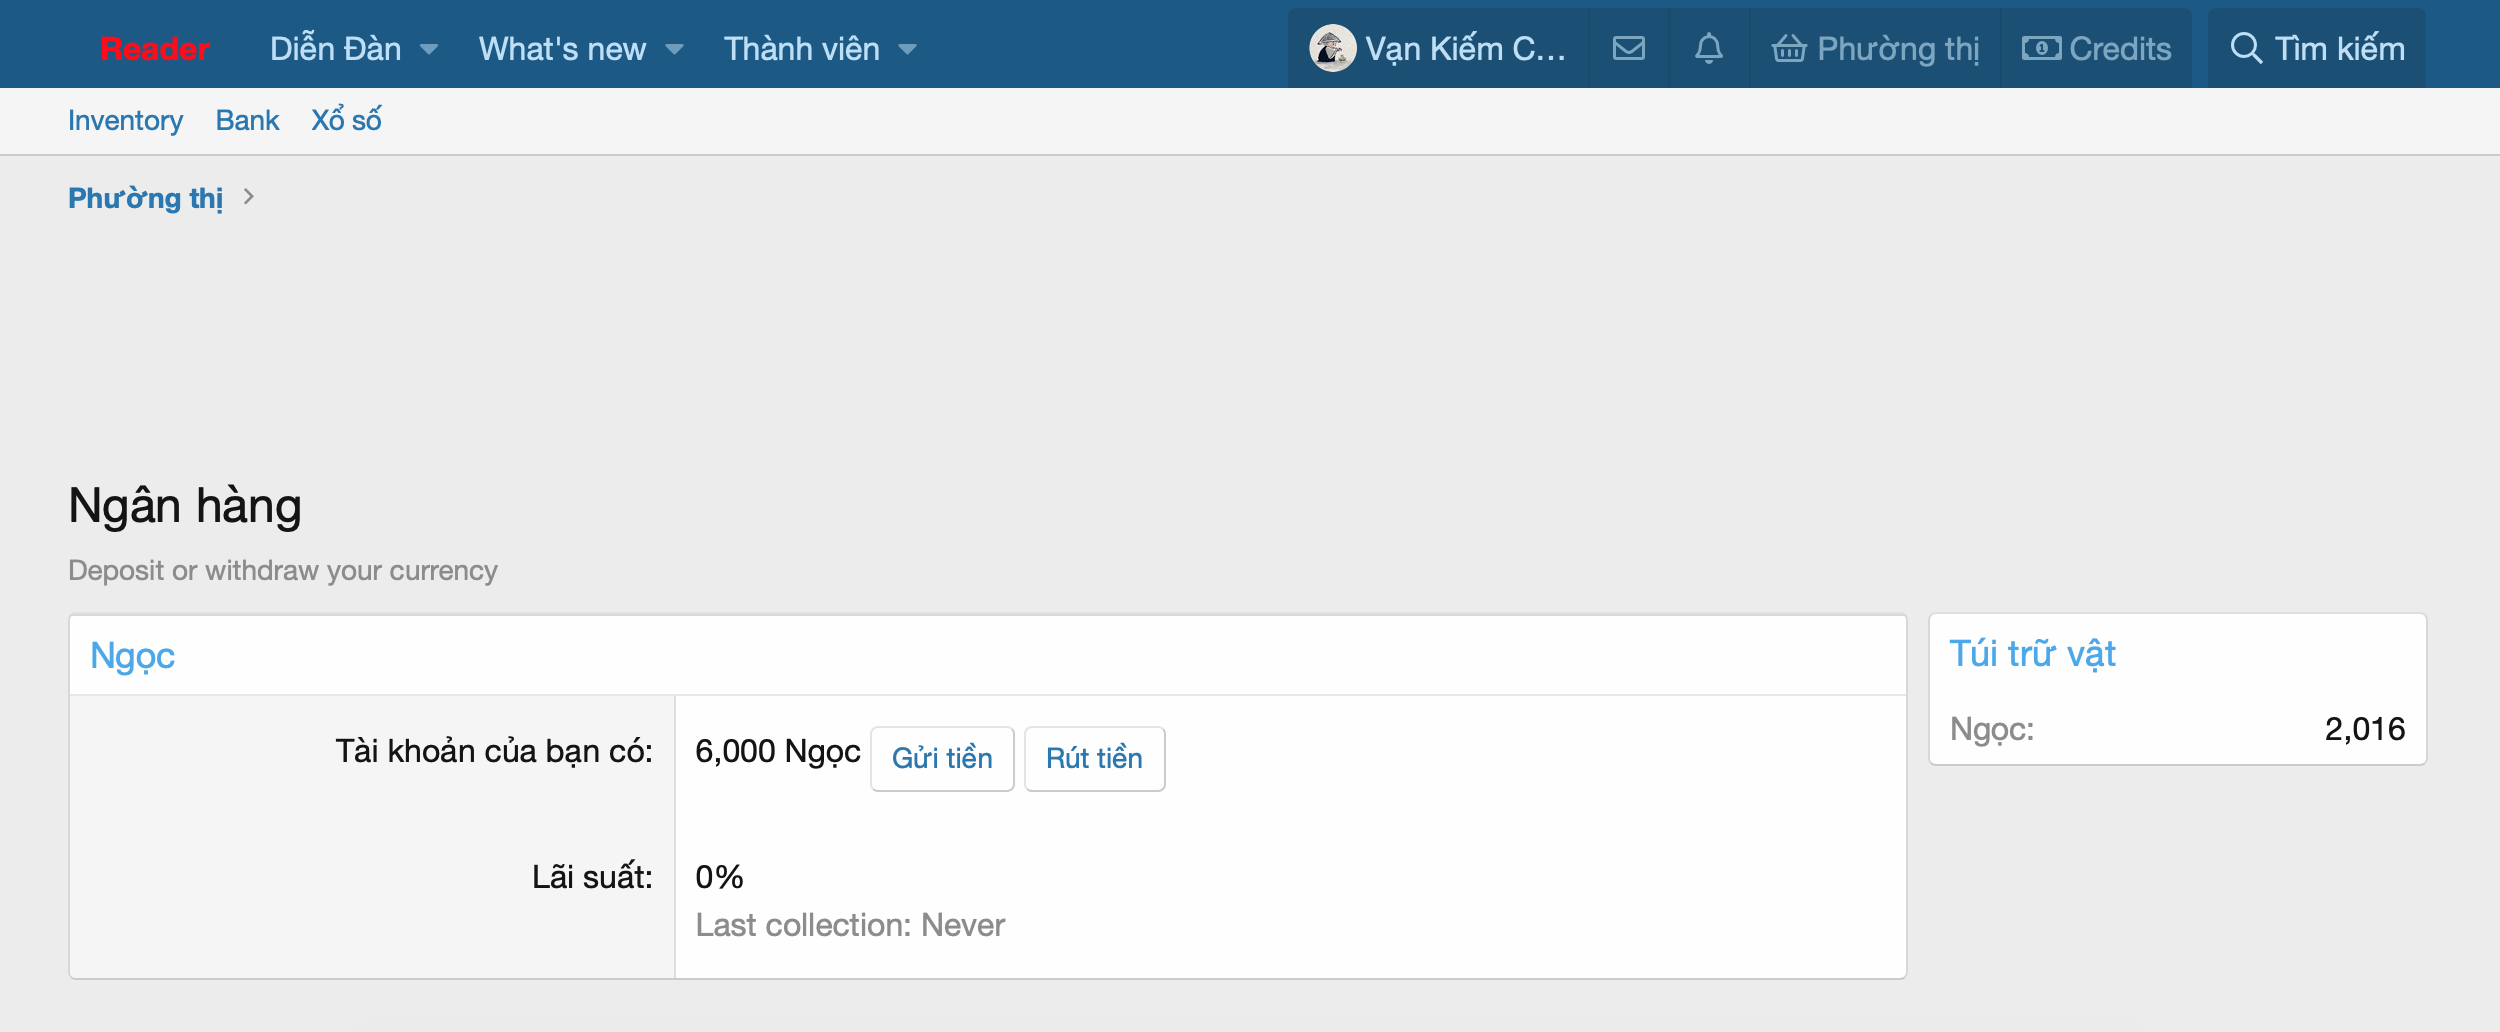2500x1032 pixels.
Task: Click the Reader site logo
Action: coord(154,48)
